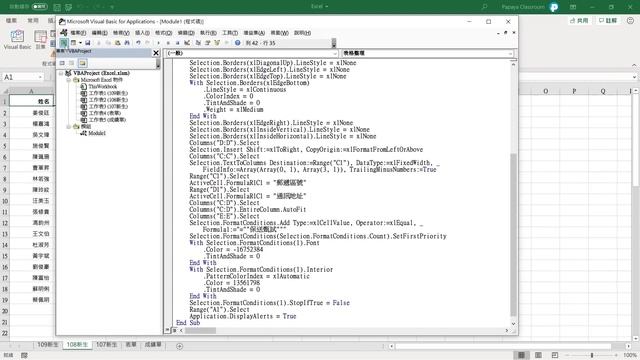
Task: Click the Share button in Excel
Action: (x=580, y=20)
